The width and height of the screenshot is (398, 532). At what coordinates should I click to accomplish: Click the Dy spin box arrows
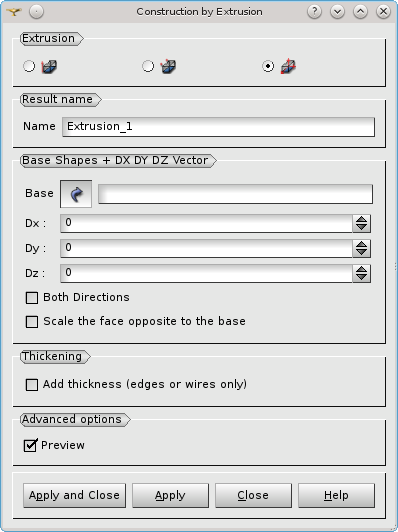click(362, 248)
